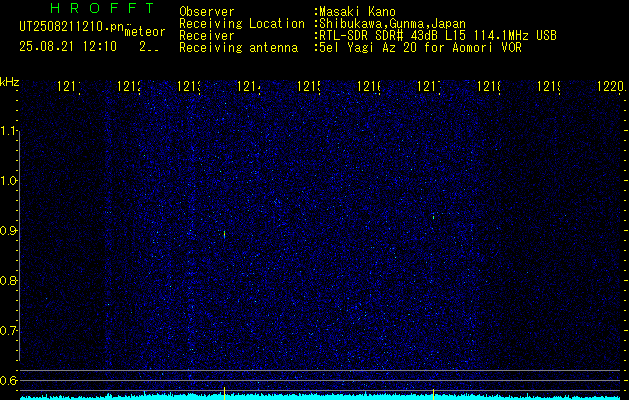
Task: Click the 1213 time axis label
Action: click(189, 86)
